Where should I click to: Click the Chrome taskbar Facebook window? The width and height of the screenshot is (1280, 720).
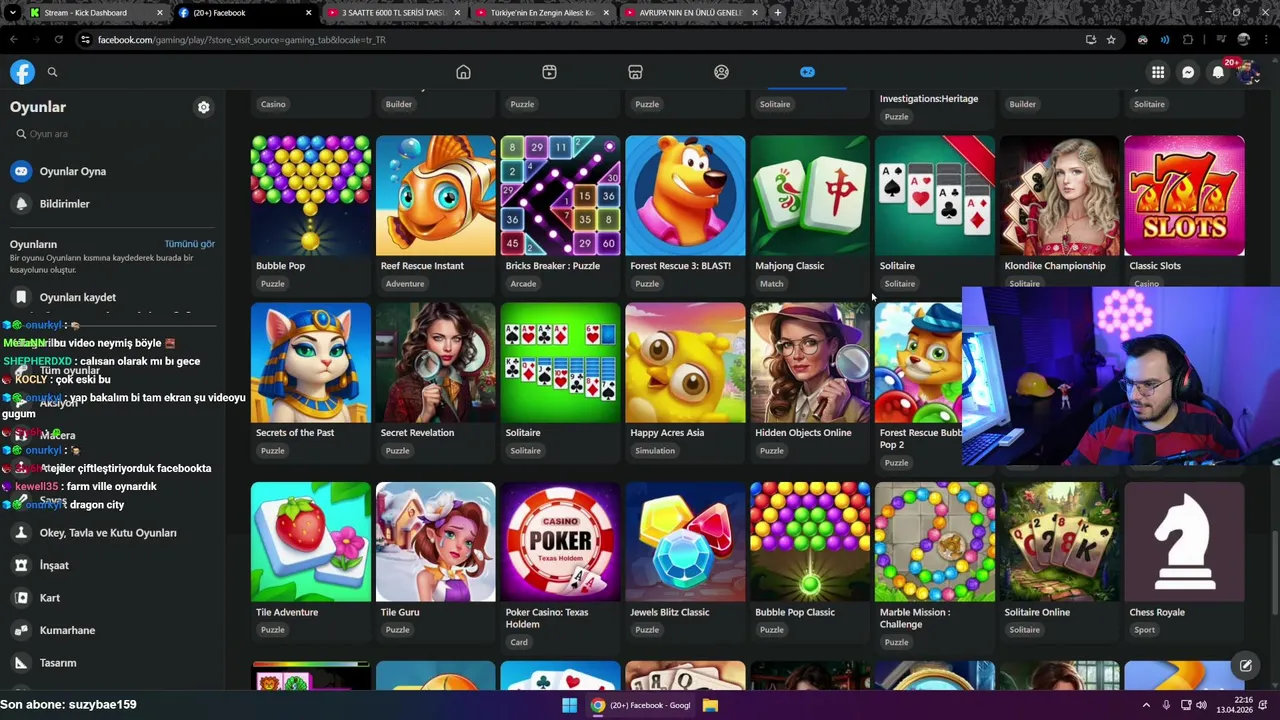tap(640, 705)
